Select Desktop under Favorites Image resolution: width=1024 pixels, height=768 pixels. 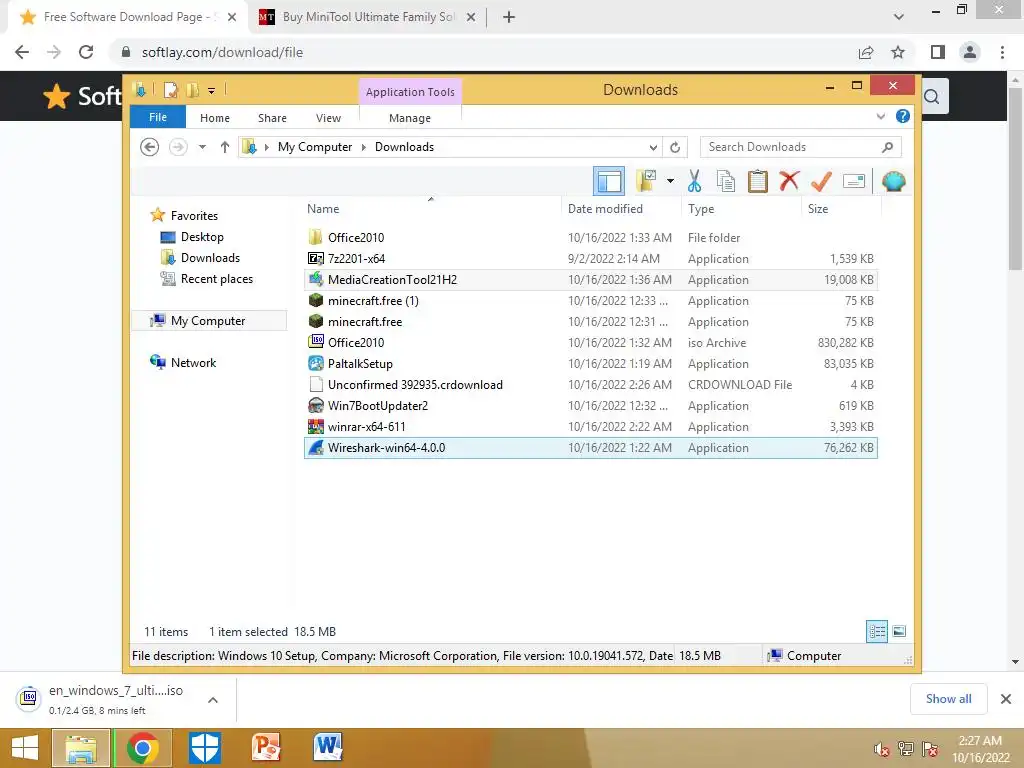click(x=202, y=236)
